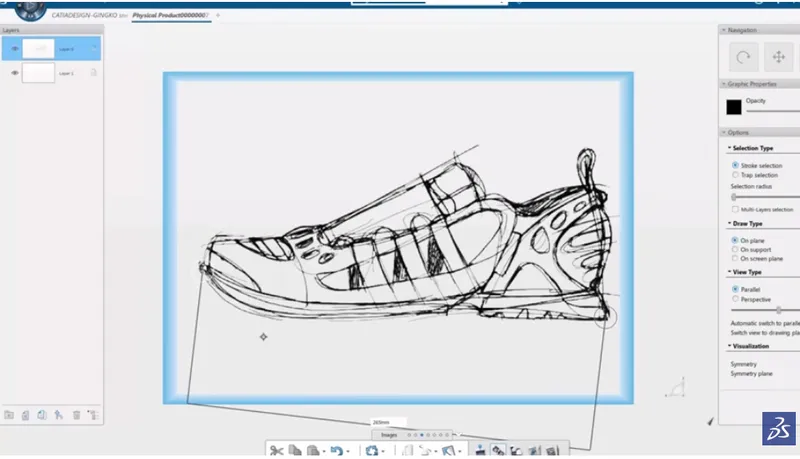Click the Symmetry plane option
800x459 pixels.
751,374
